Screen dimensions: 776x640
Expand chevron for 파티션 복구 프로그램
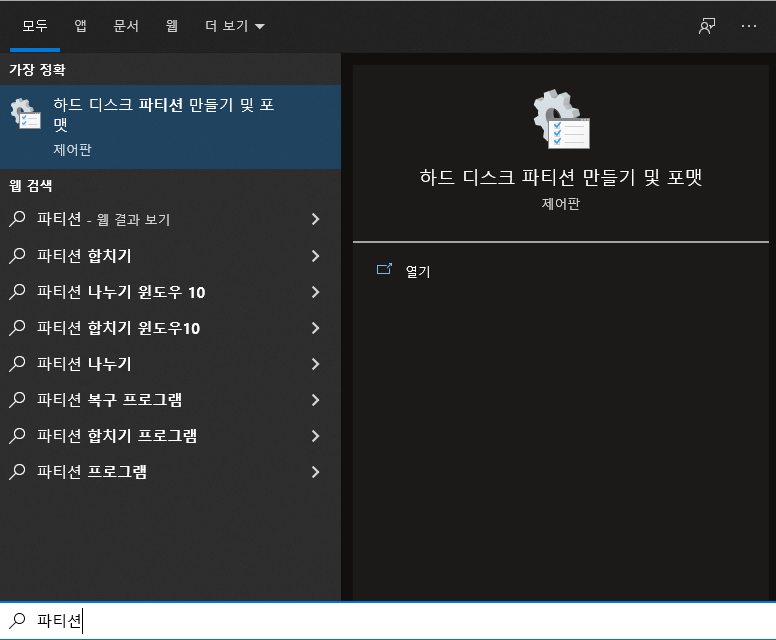click(315, 399)
